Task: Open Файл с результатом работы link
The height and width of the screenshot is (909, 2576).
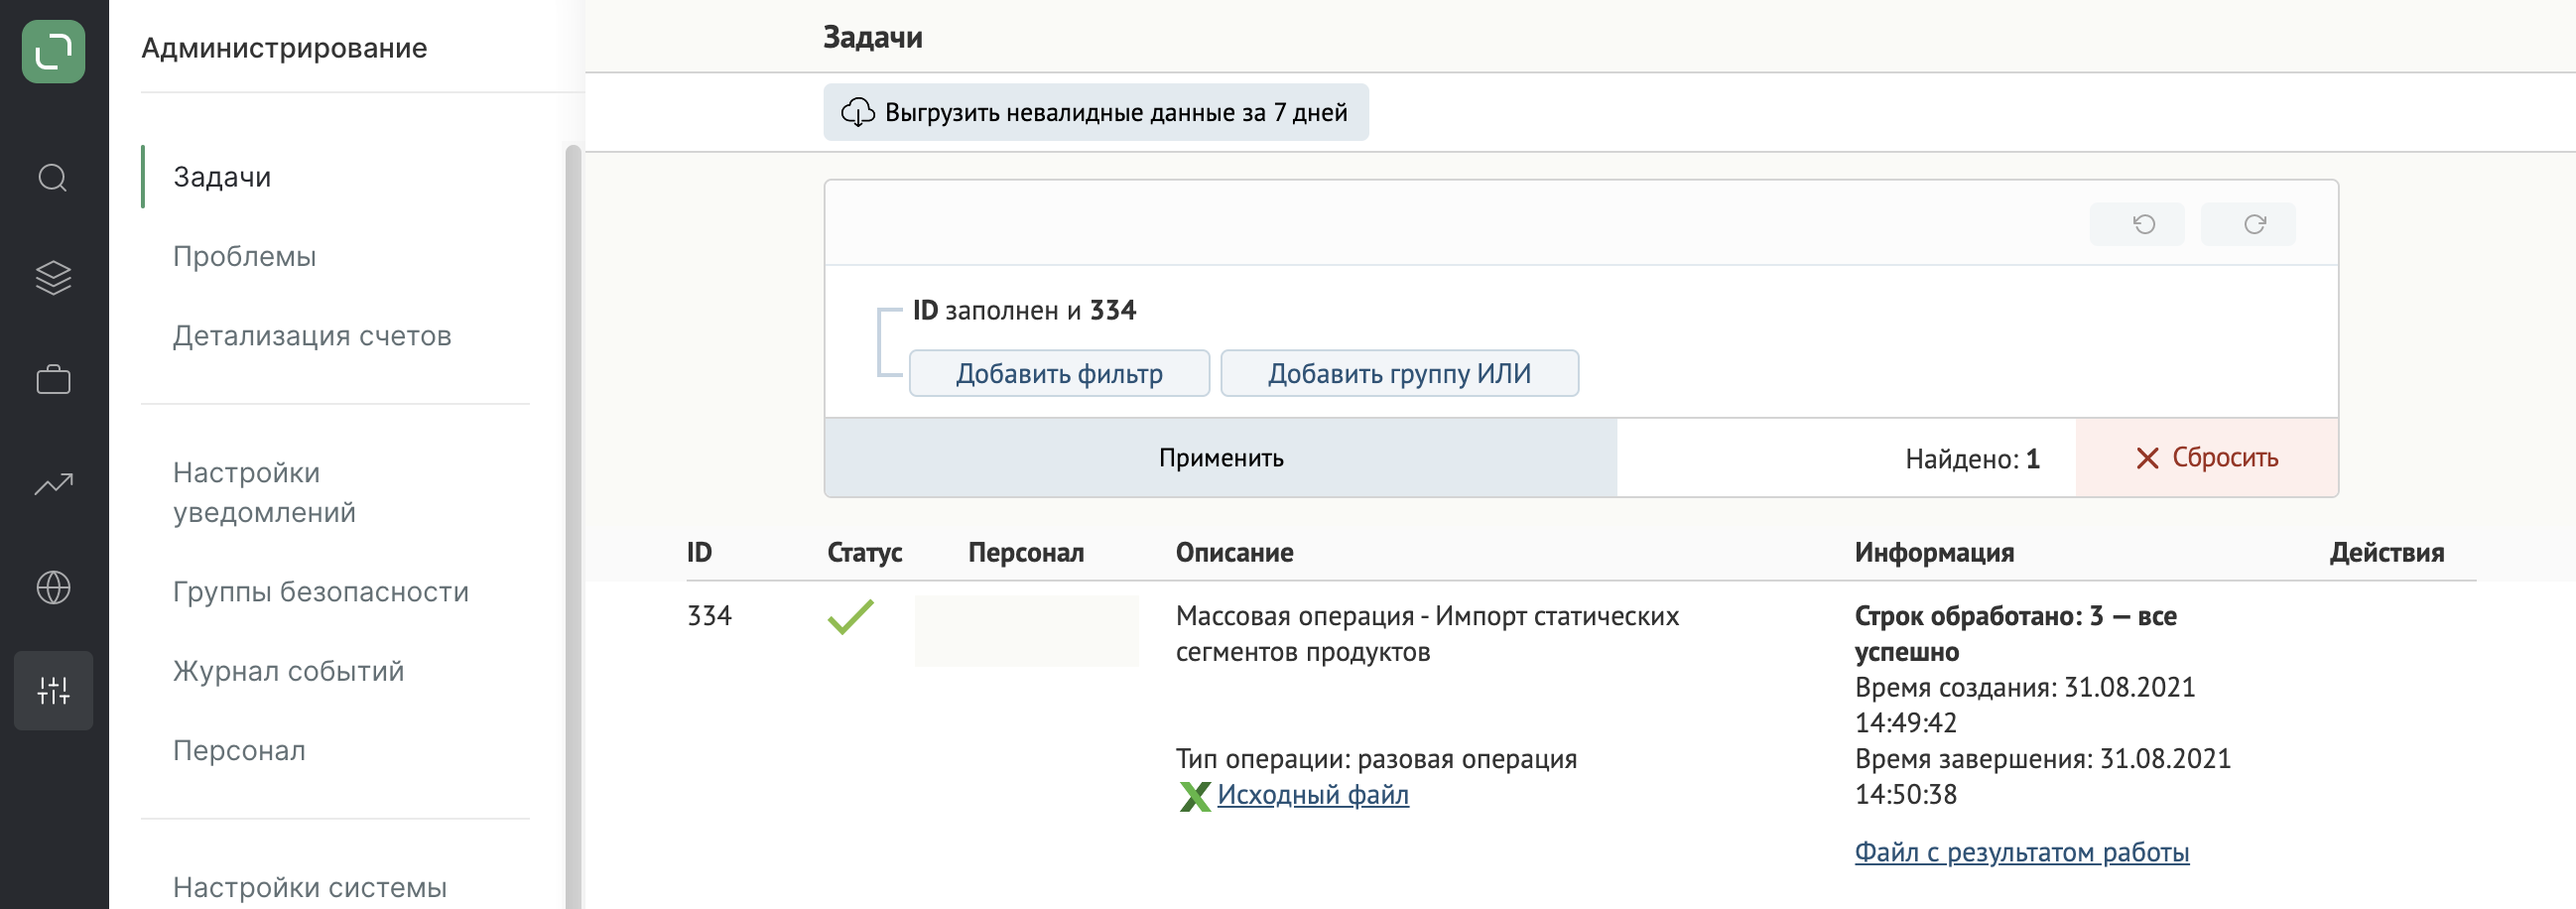Action: (x=2021, y=852)
